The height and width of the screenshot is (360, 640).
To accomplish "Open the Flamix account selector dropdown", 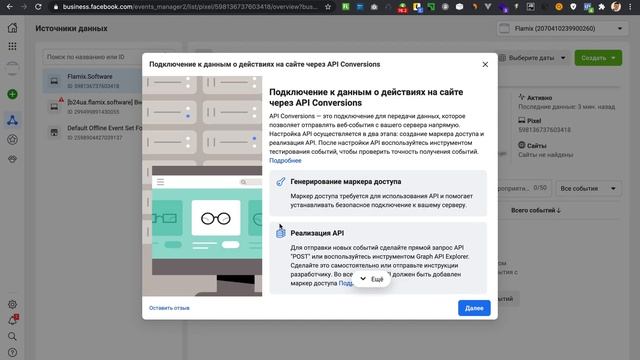I will 562,29.
